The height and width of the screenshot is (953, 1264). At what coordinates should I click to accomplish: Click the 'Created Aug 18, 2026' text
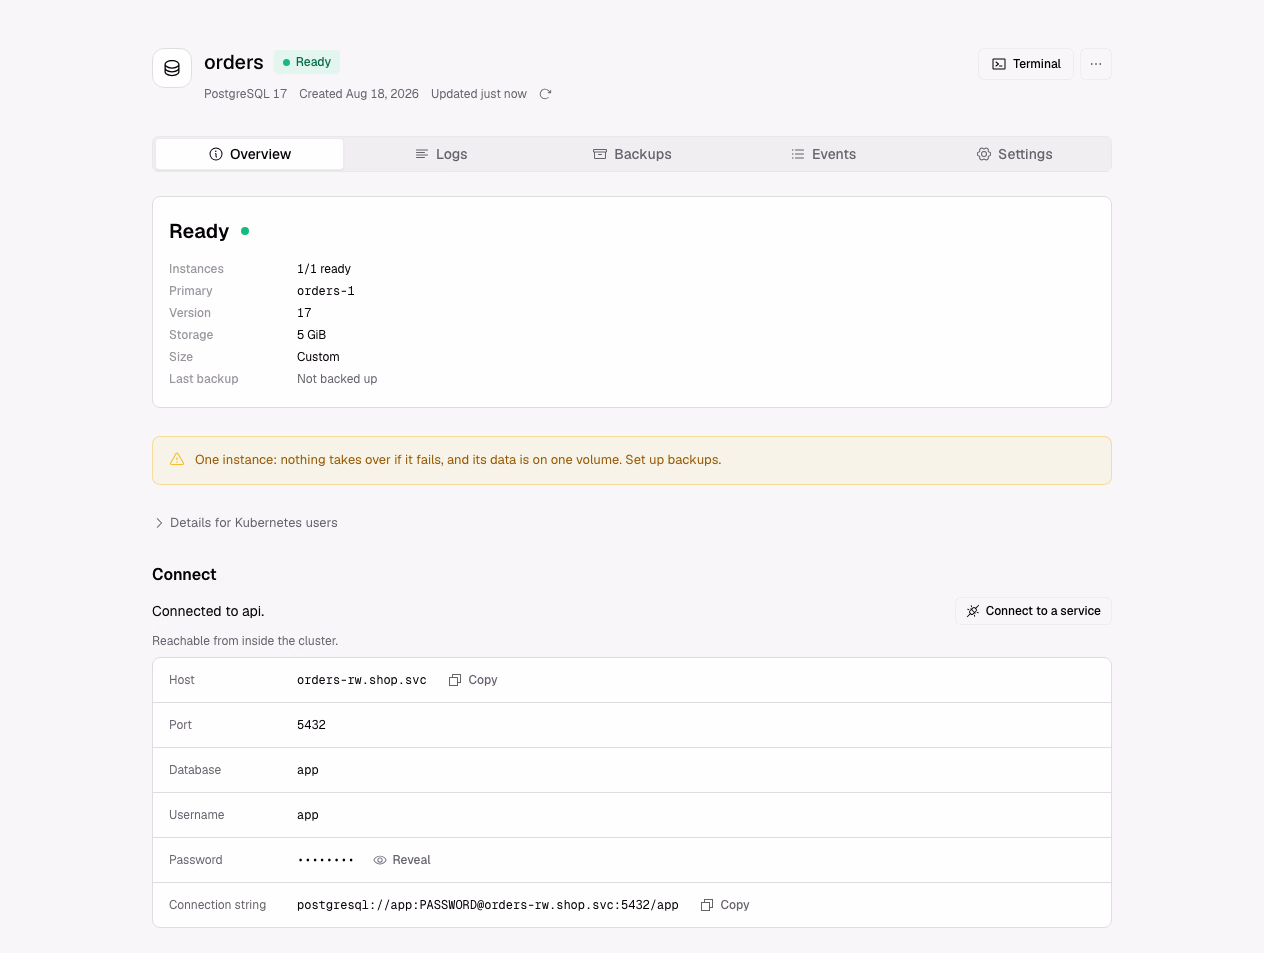359,94
